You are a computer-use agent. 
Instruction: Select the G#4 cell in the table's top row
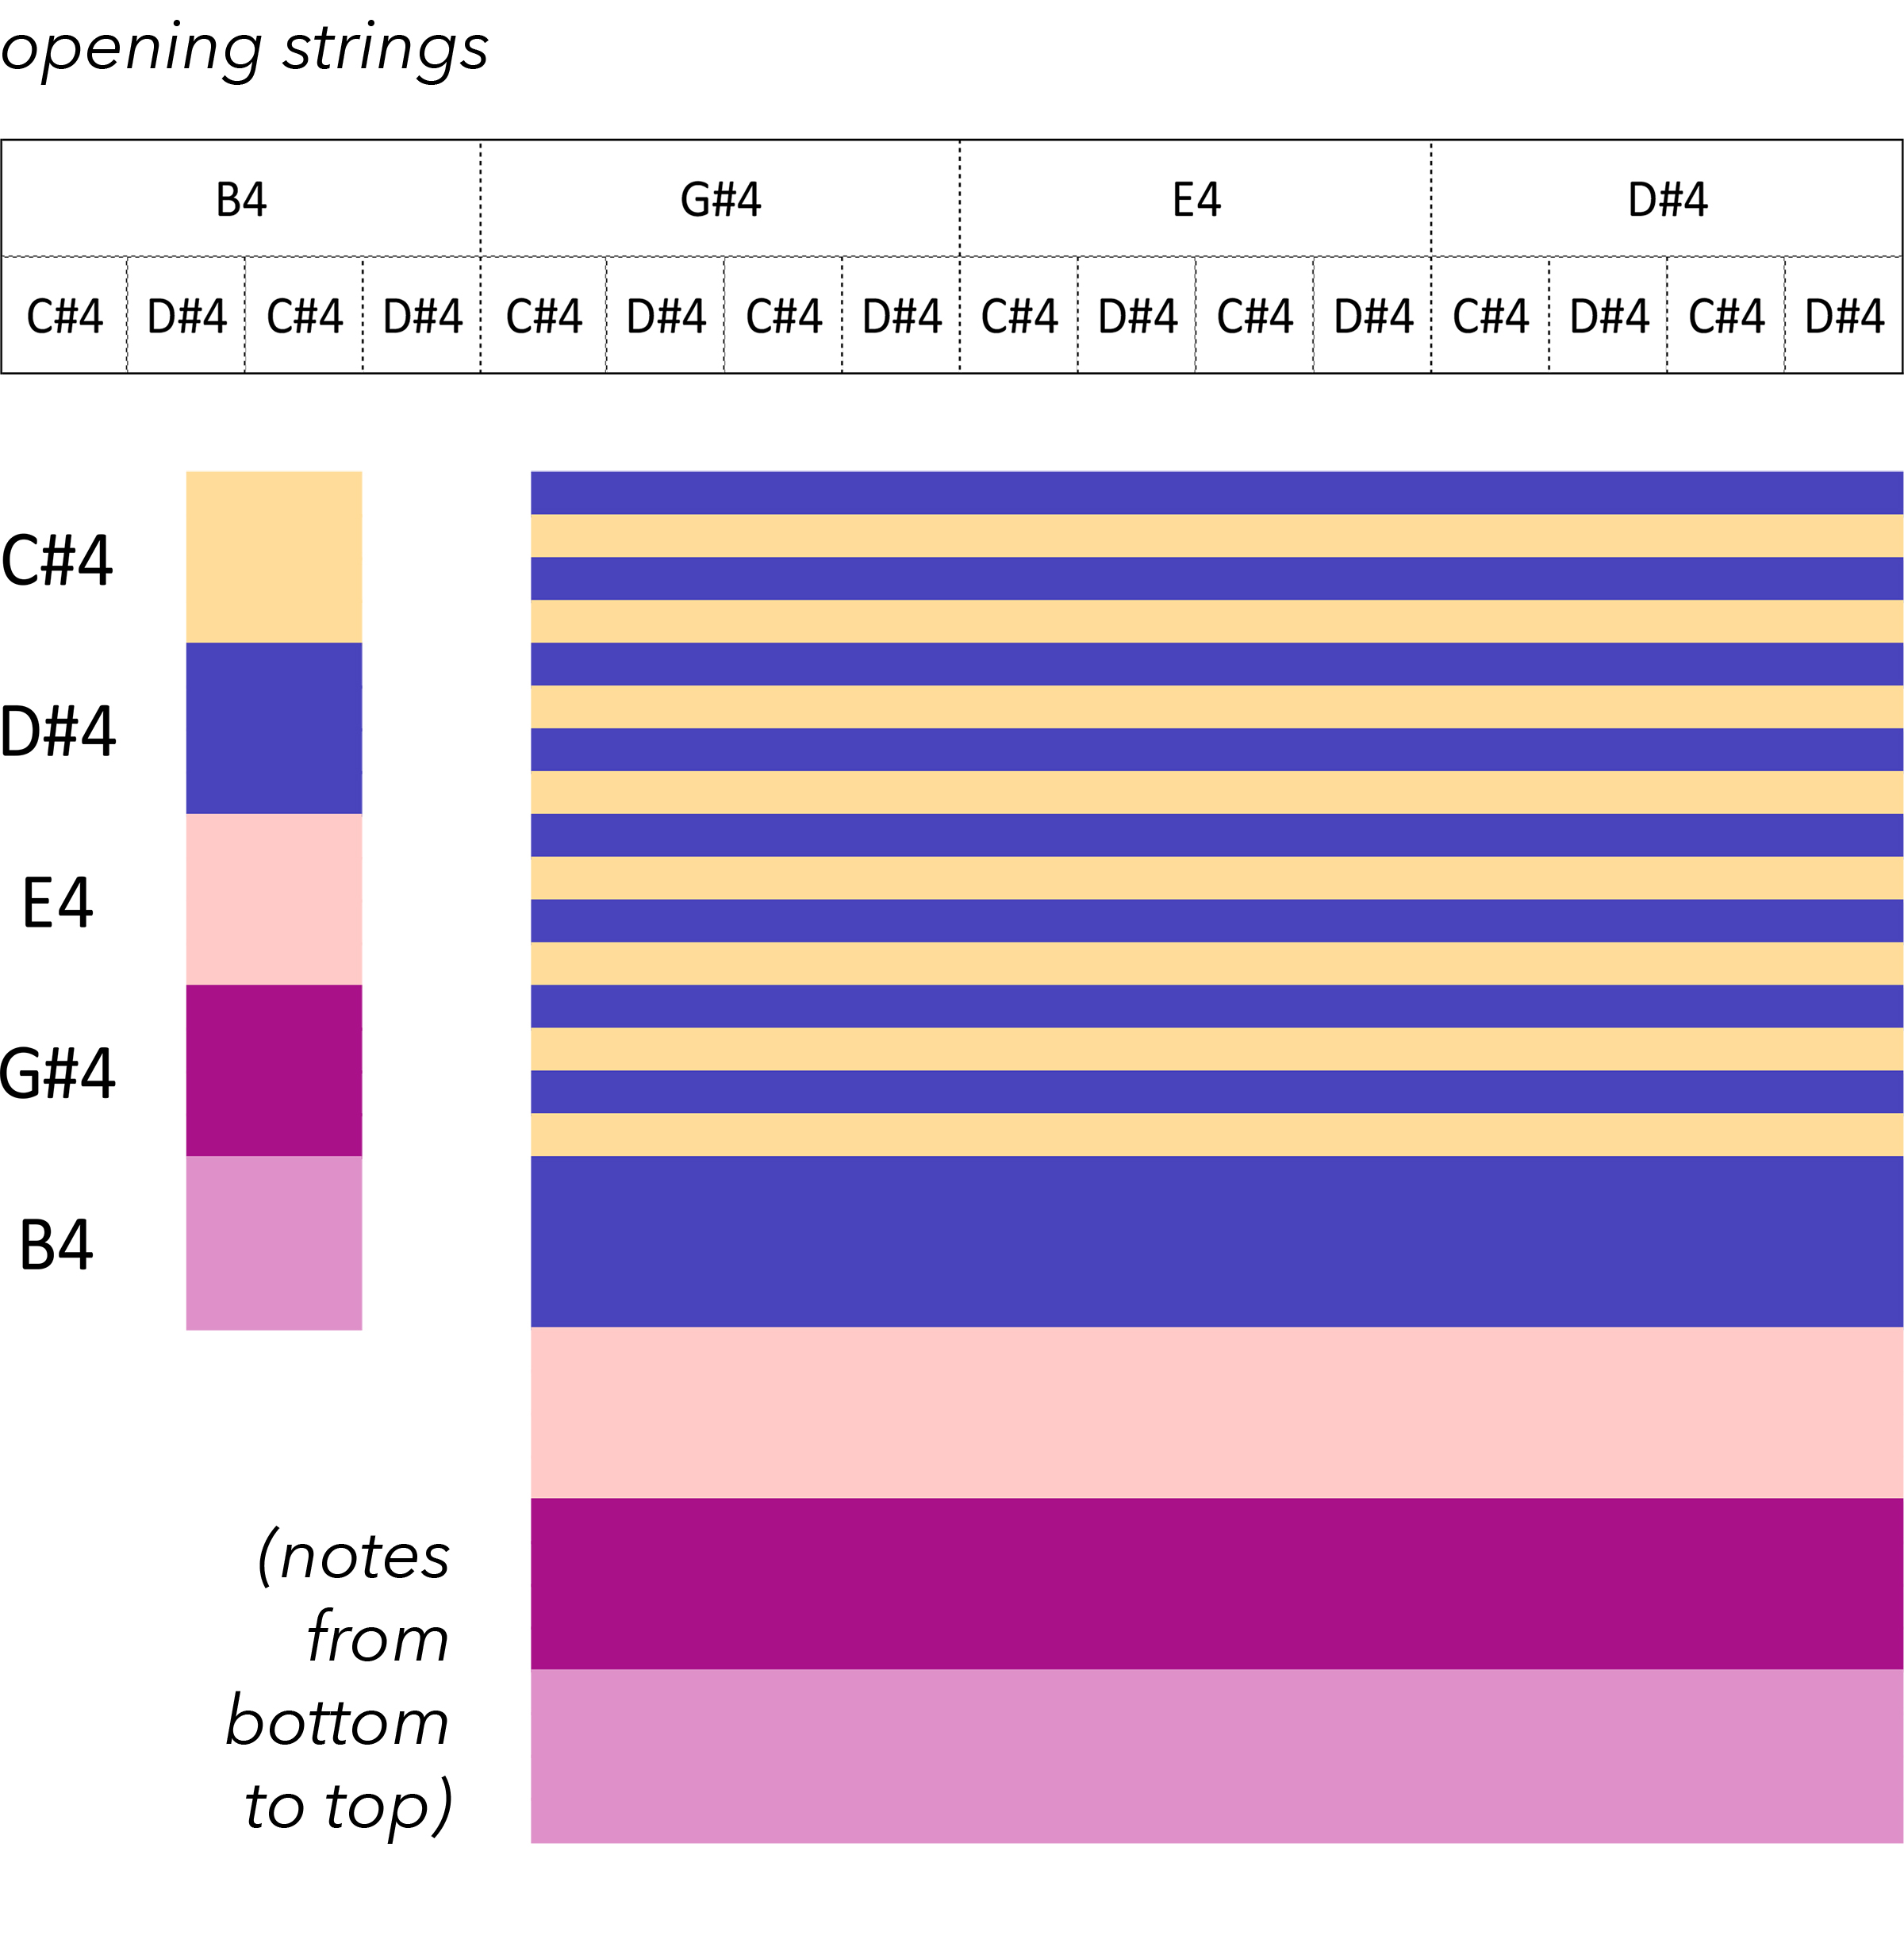coord(720,199)
